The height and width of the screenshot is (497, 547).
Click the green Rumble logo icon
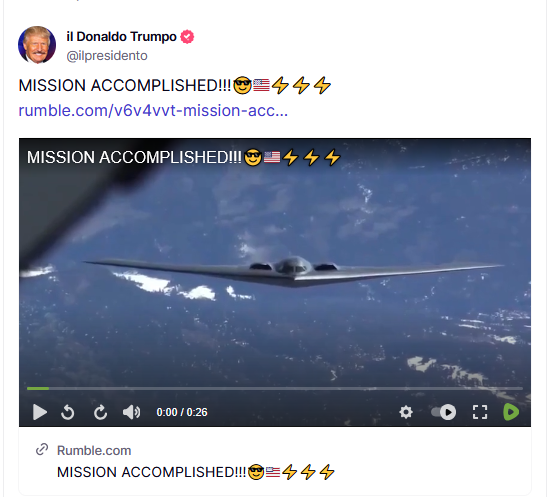coord(511,412)
